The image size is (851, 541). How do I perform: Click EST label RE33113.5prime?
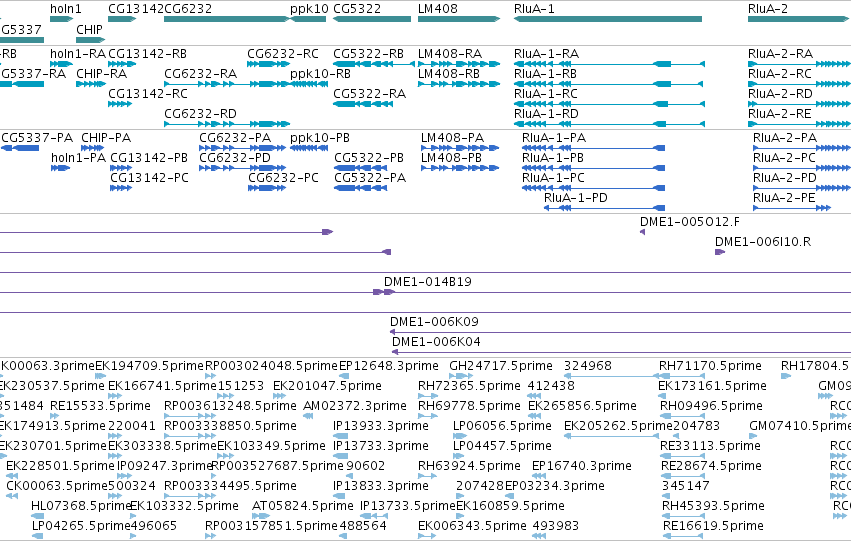tap(710, 446)
